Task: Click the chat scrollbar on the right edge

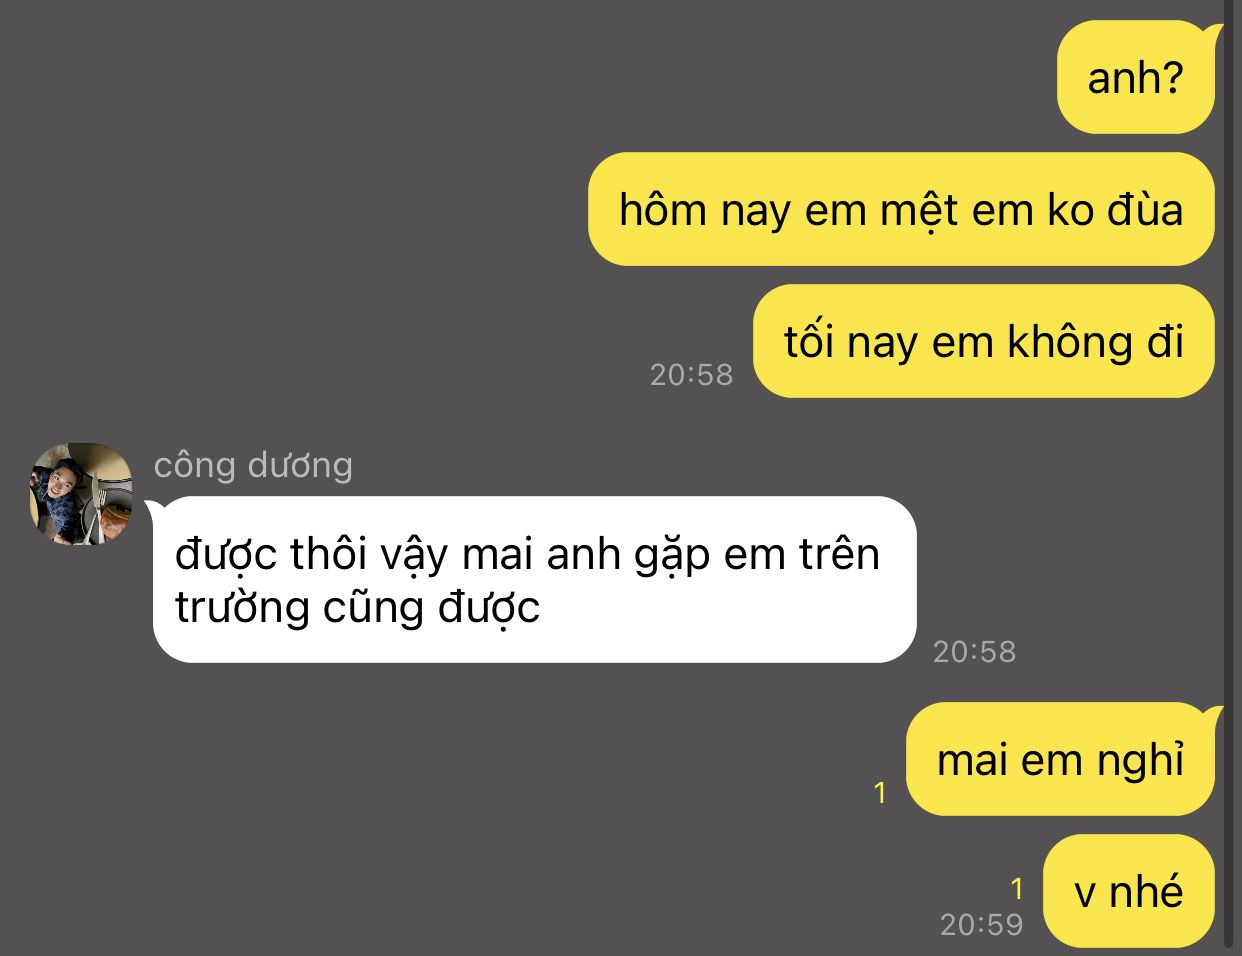Action: [x=1229, y=478]
